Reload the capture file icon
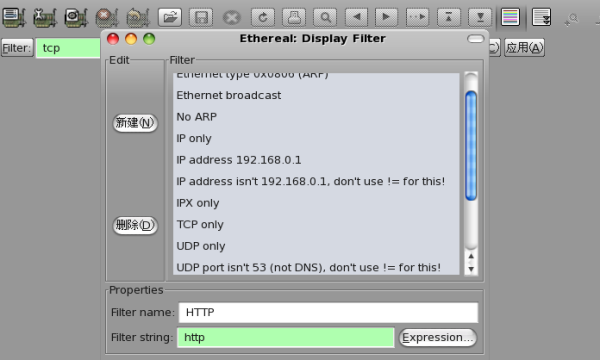This screenshot has width=600, height=360. click(263, 17)
